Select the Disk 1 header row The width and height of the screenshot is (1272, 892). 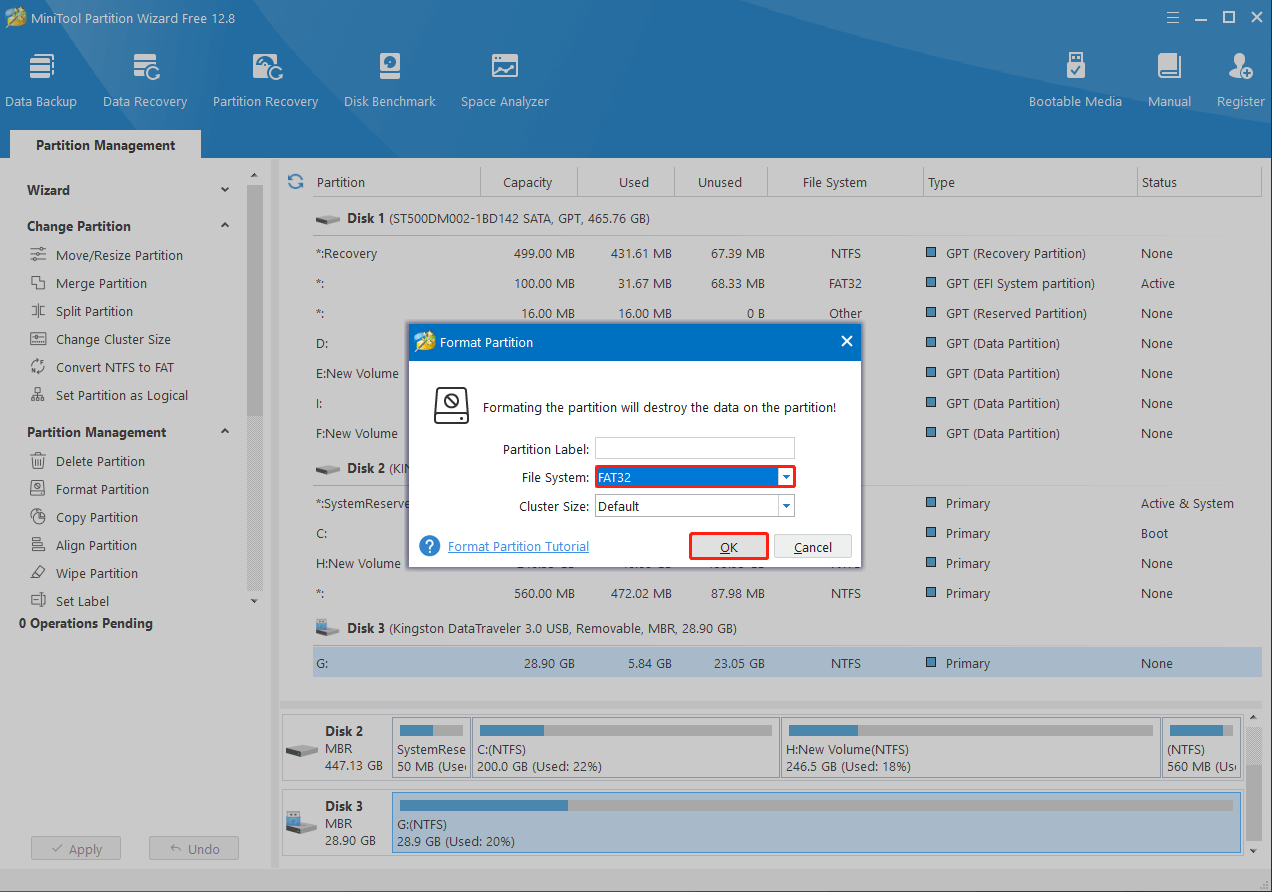[x=787, y=218]
